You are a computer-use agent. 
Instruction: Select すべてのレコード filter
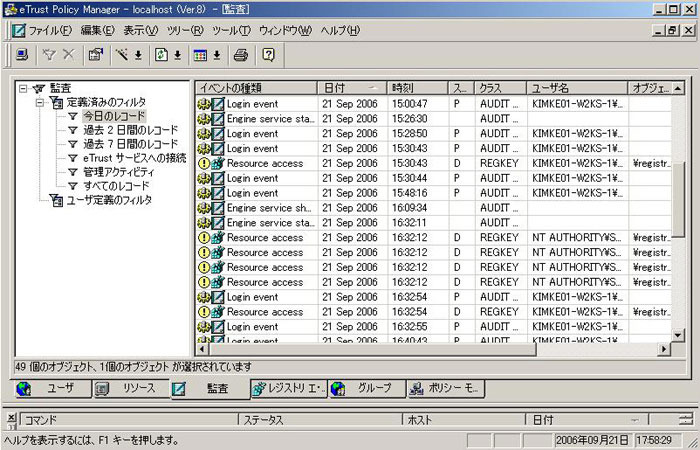coord(116,186)
